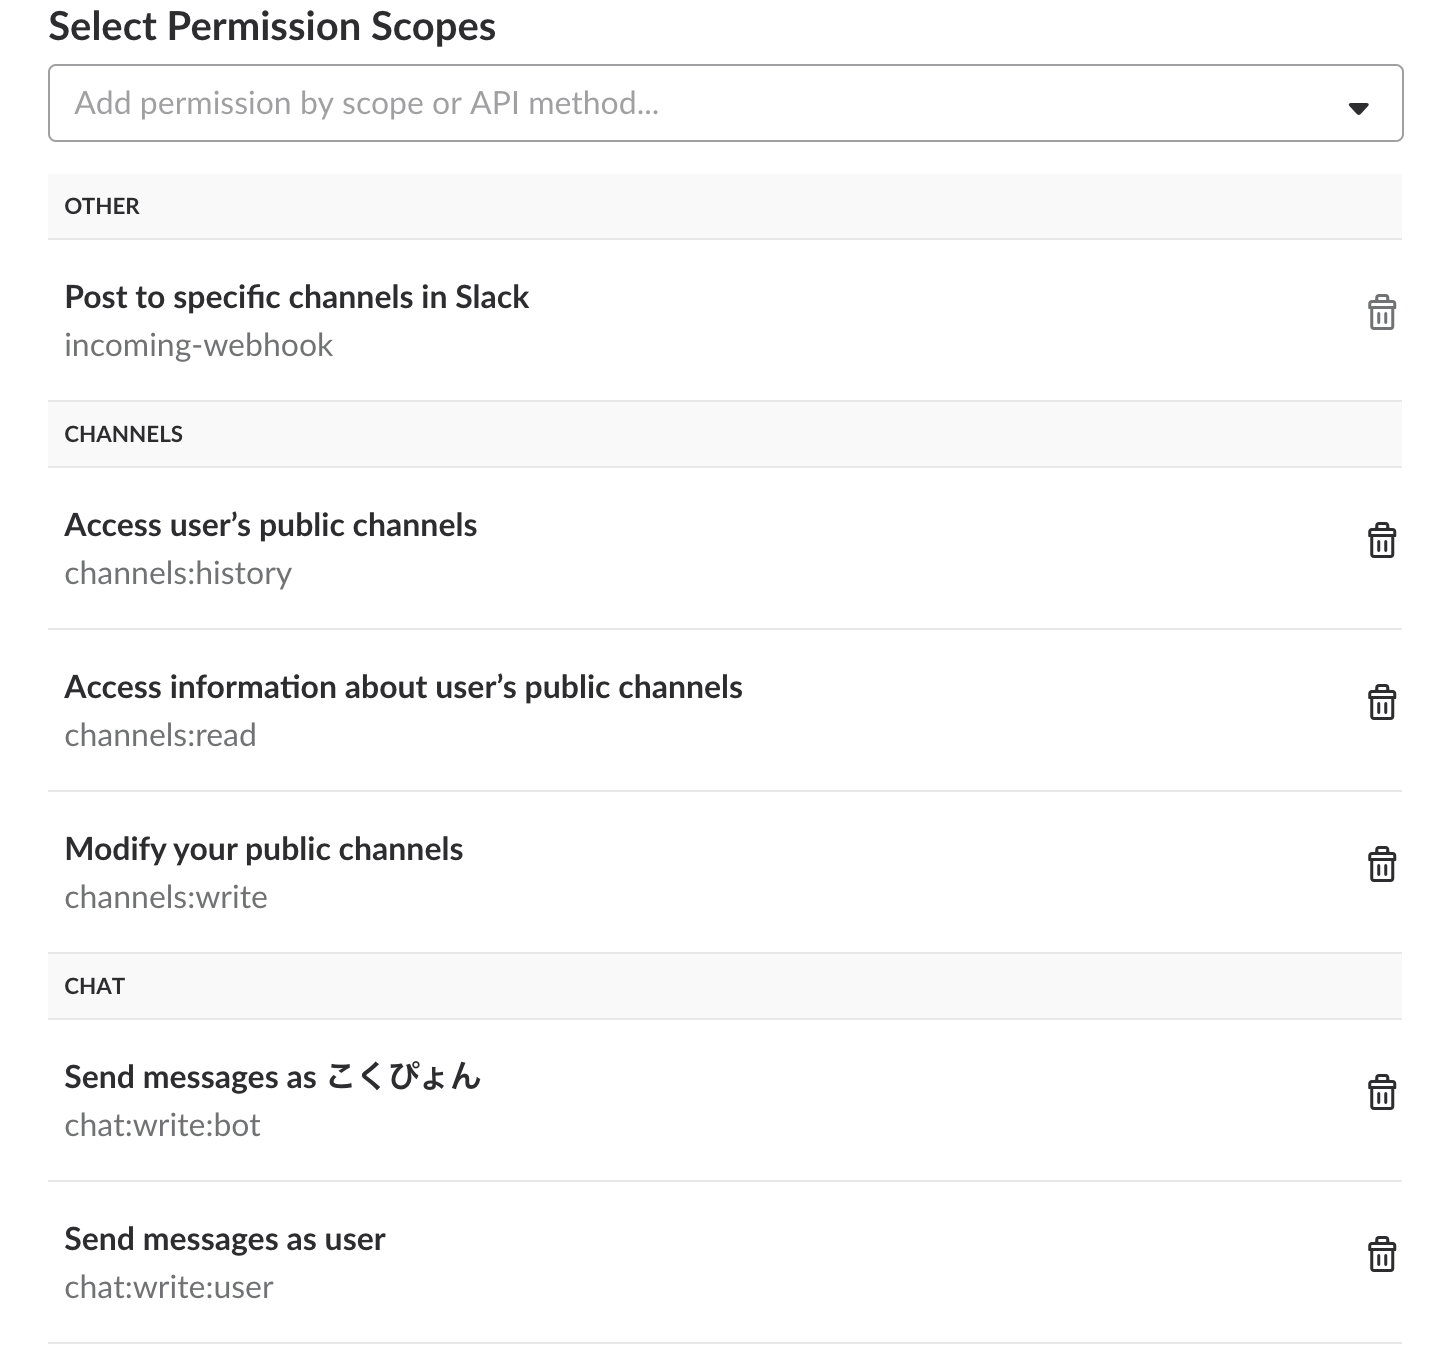Viewport: 1456px width, 1370px height.
Task: Remove the channels:history permission
Action: [1381, 541]
